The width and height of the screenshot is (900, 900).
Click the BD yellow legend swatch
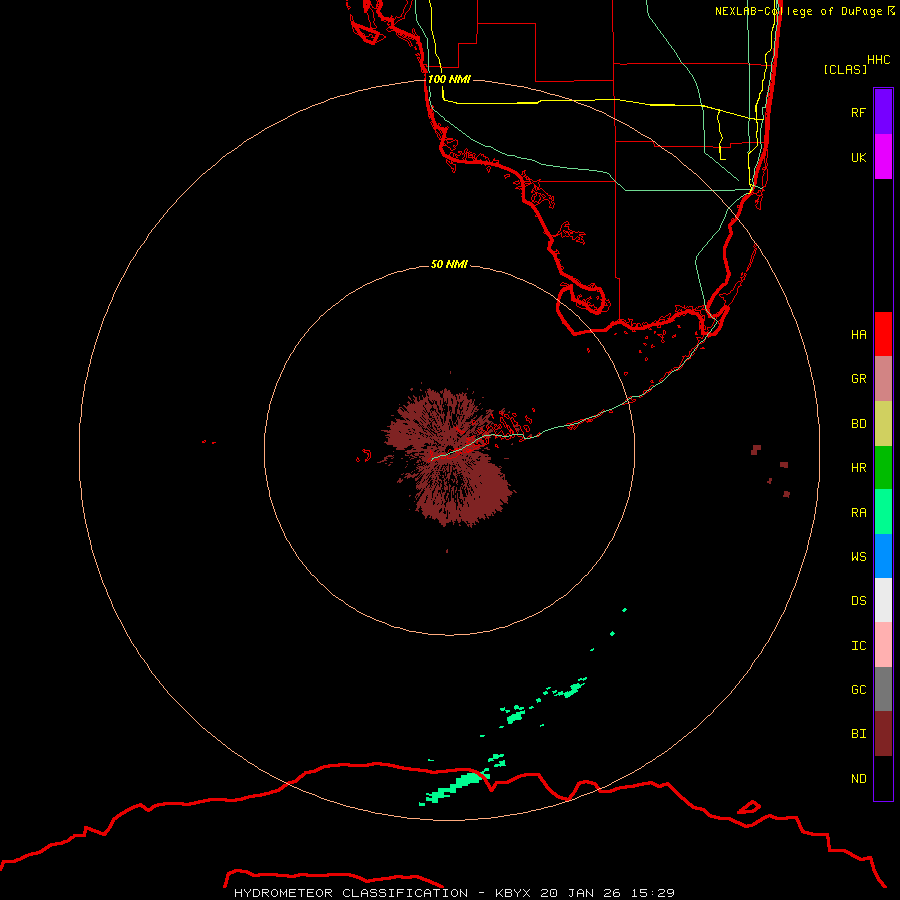[x=883, y=424]
